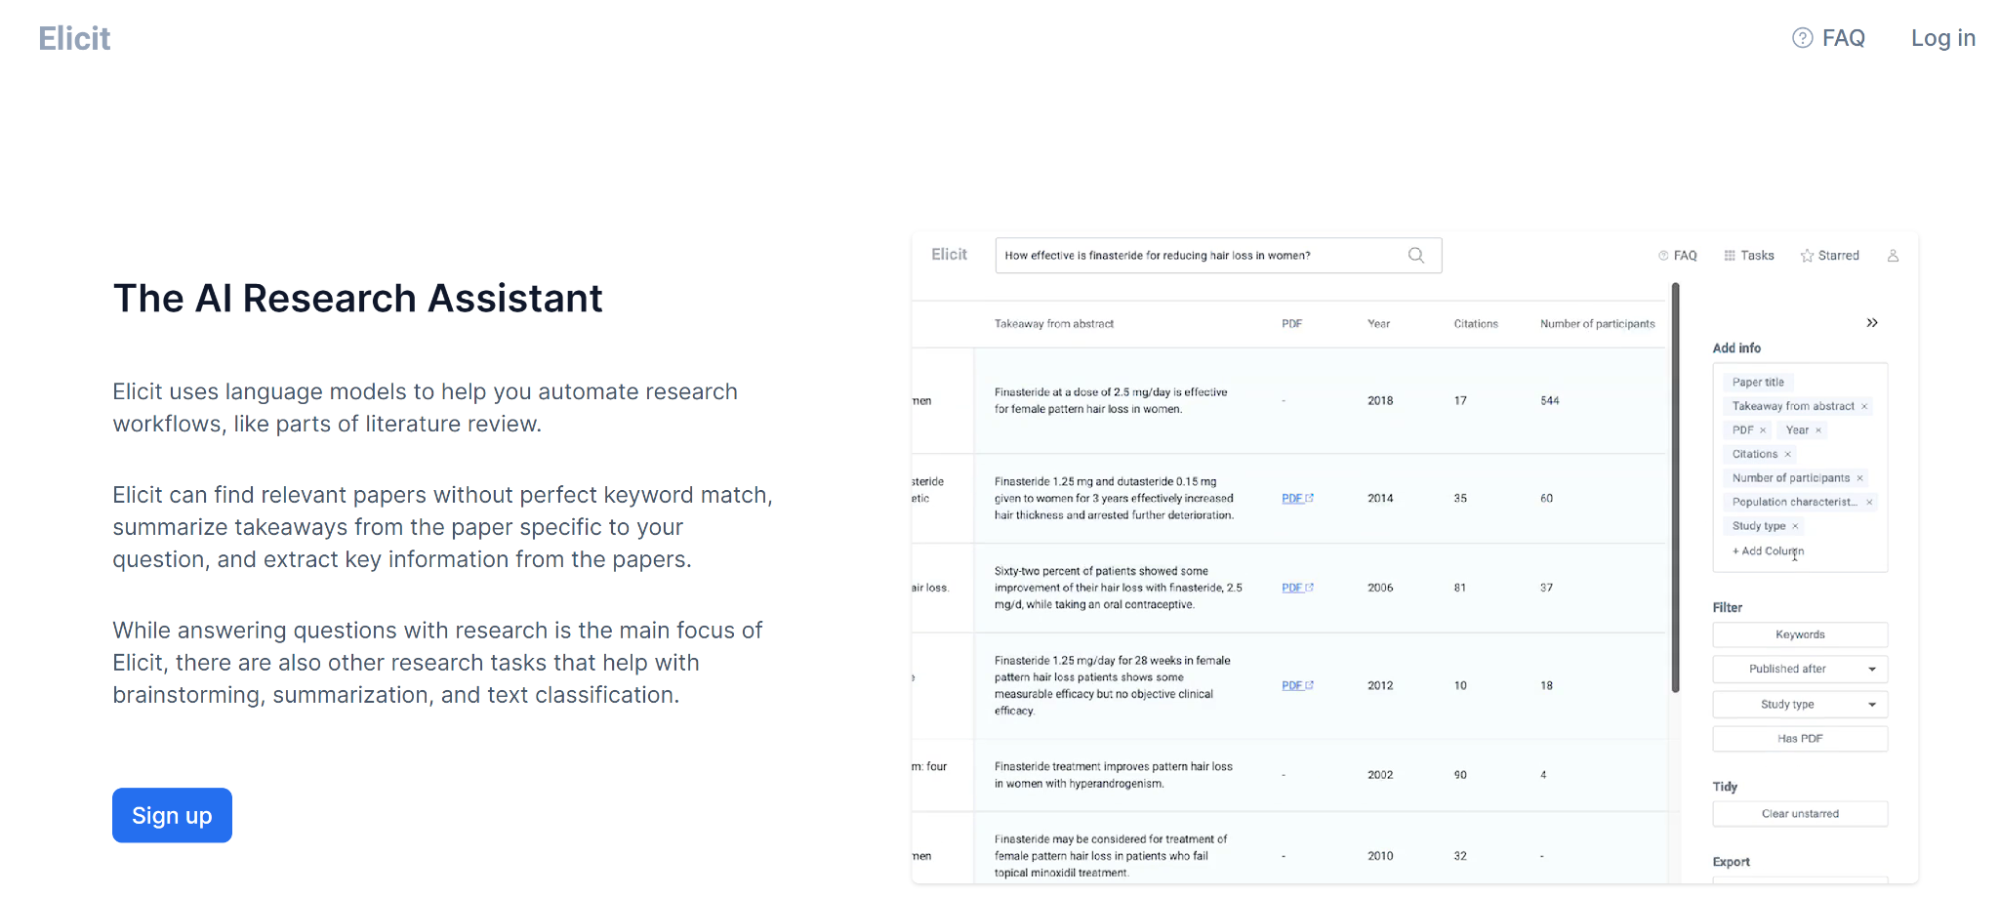Remove the Study type column tag
Viewport: 1999px width, 901px height.
point(1795,527)
